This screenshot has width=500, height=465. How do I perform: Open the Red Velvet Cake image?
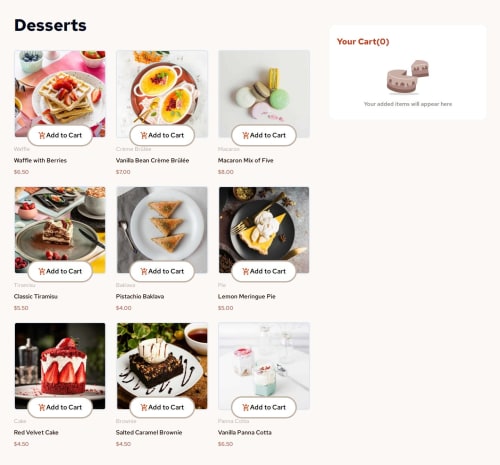coord(60,366)
